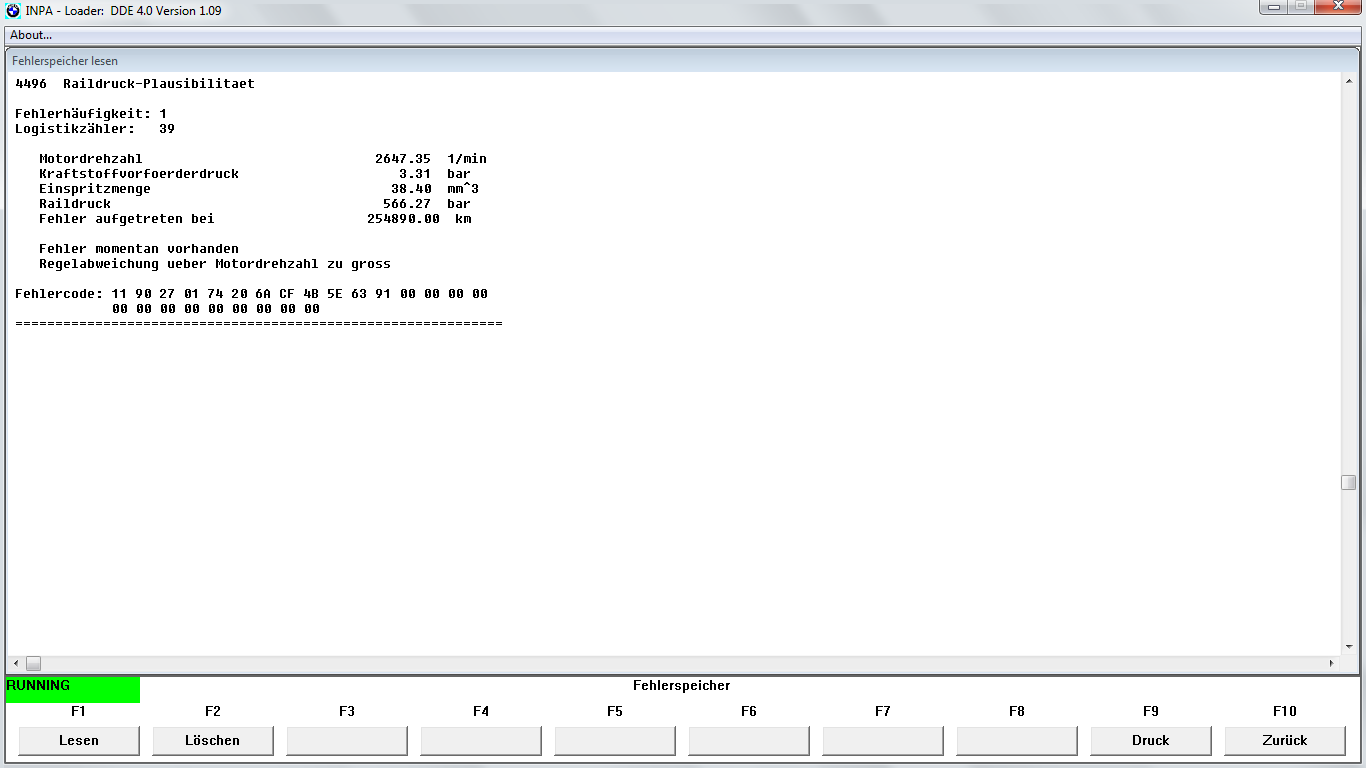Click the Fehlerspeicher label above function keys

pos(682,686)
